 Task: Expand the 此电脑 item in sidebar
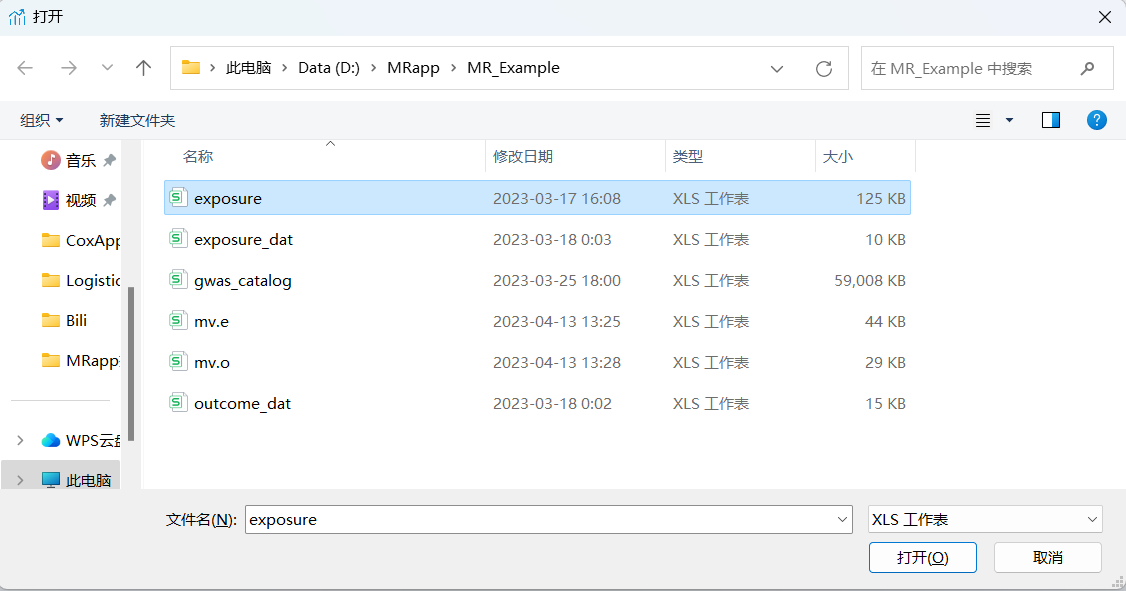coord(22,479)
